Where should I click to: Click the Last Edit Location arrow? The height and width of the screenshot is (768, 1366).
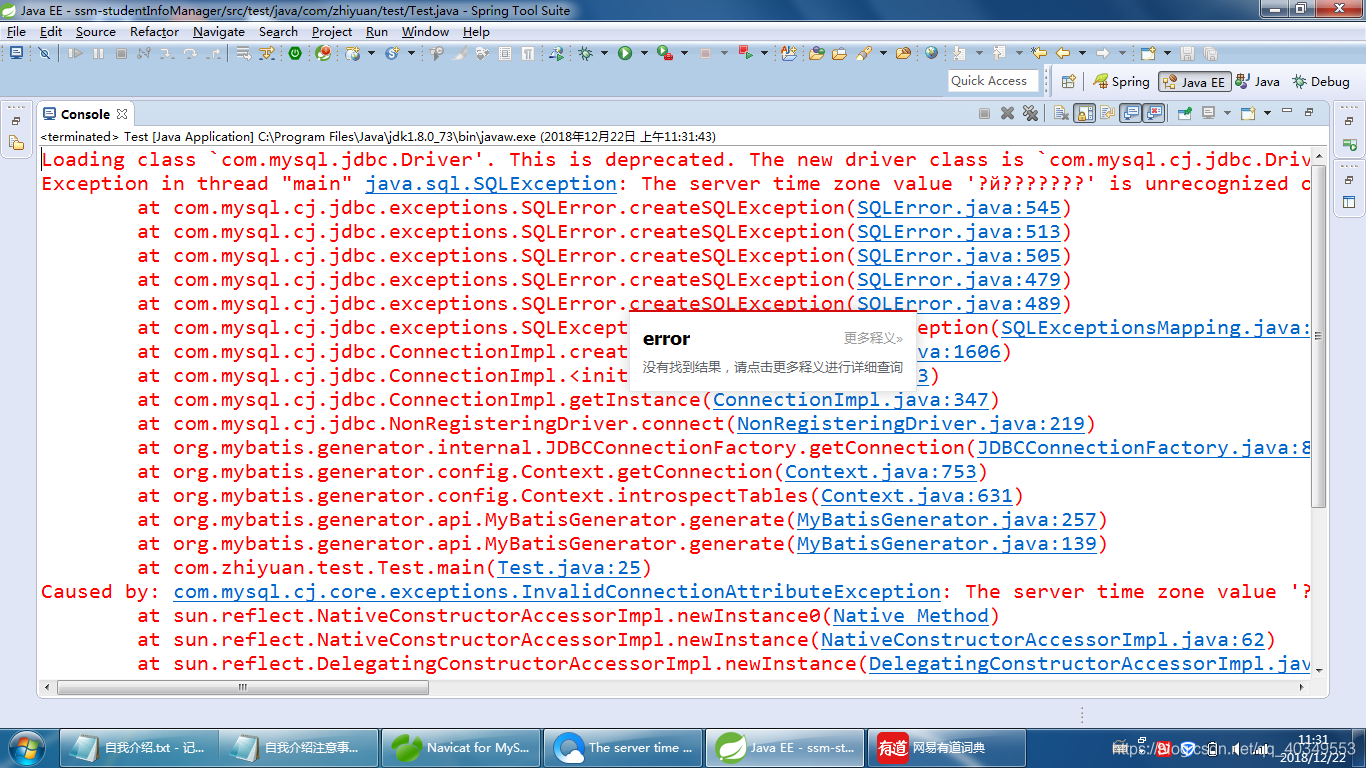pyautogui.click(x=1039, y=53)
